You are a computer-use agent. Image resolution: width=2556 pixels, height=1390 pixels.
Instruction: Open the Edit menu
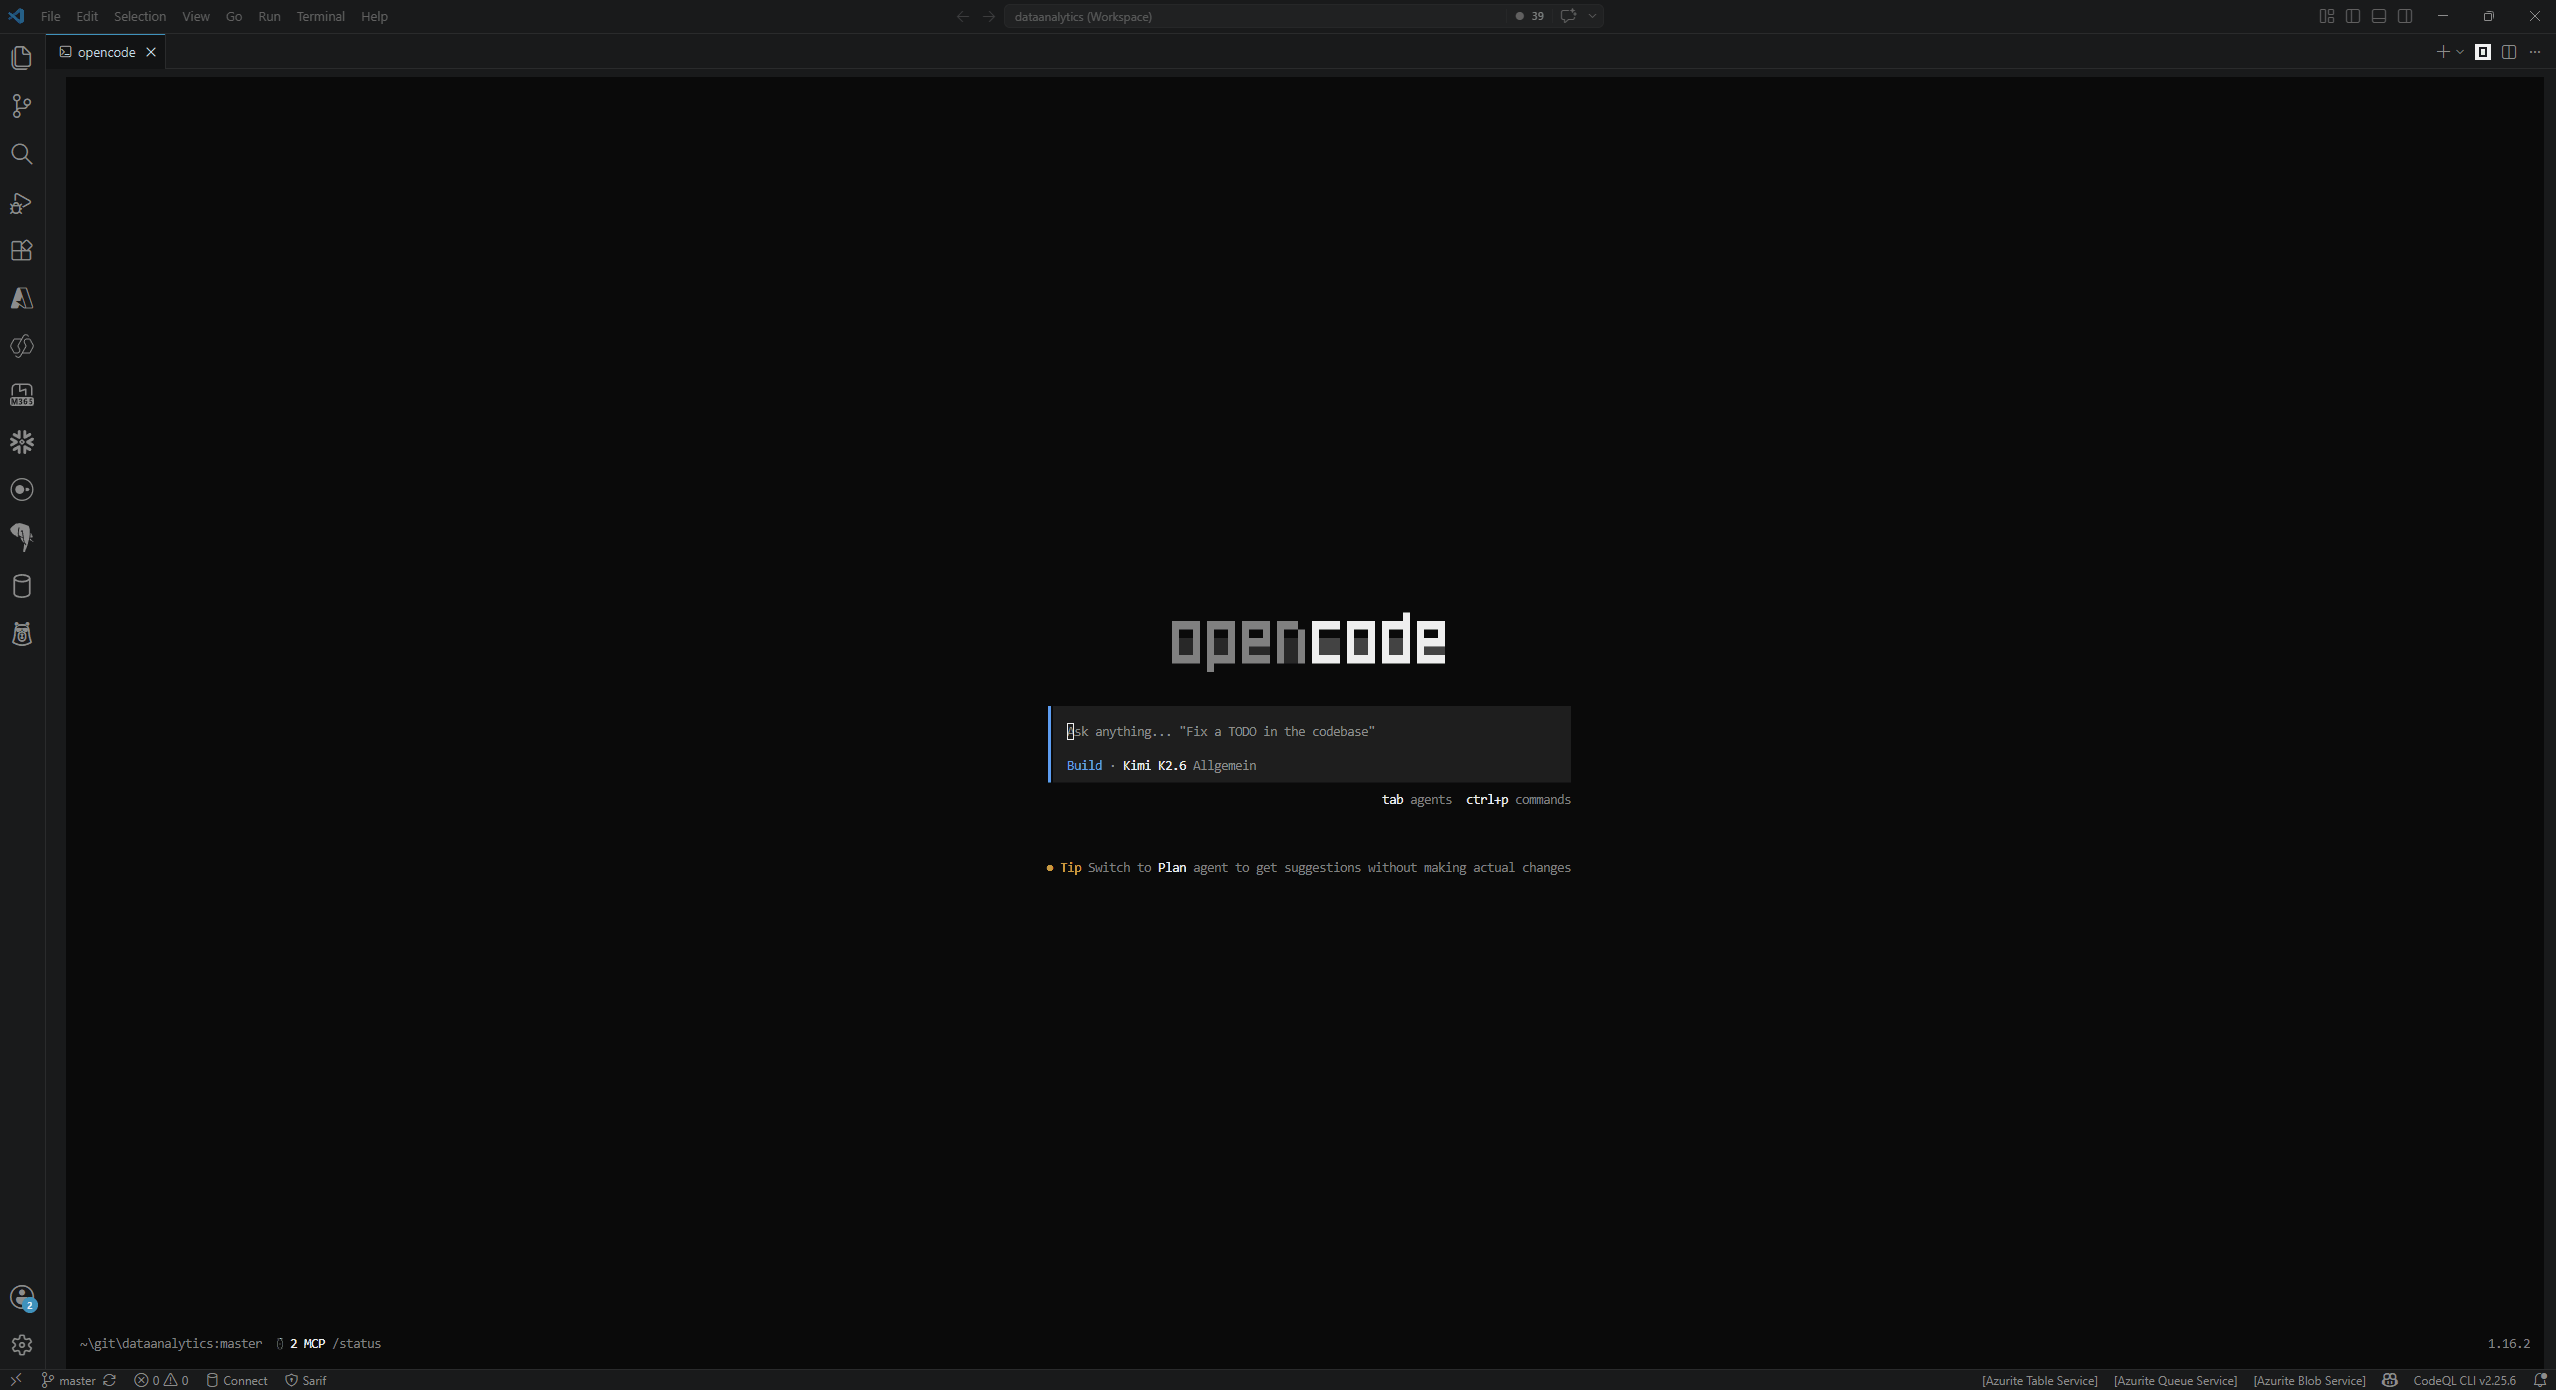87,16
